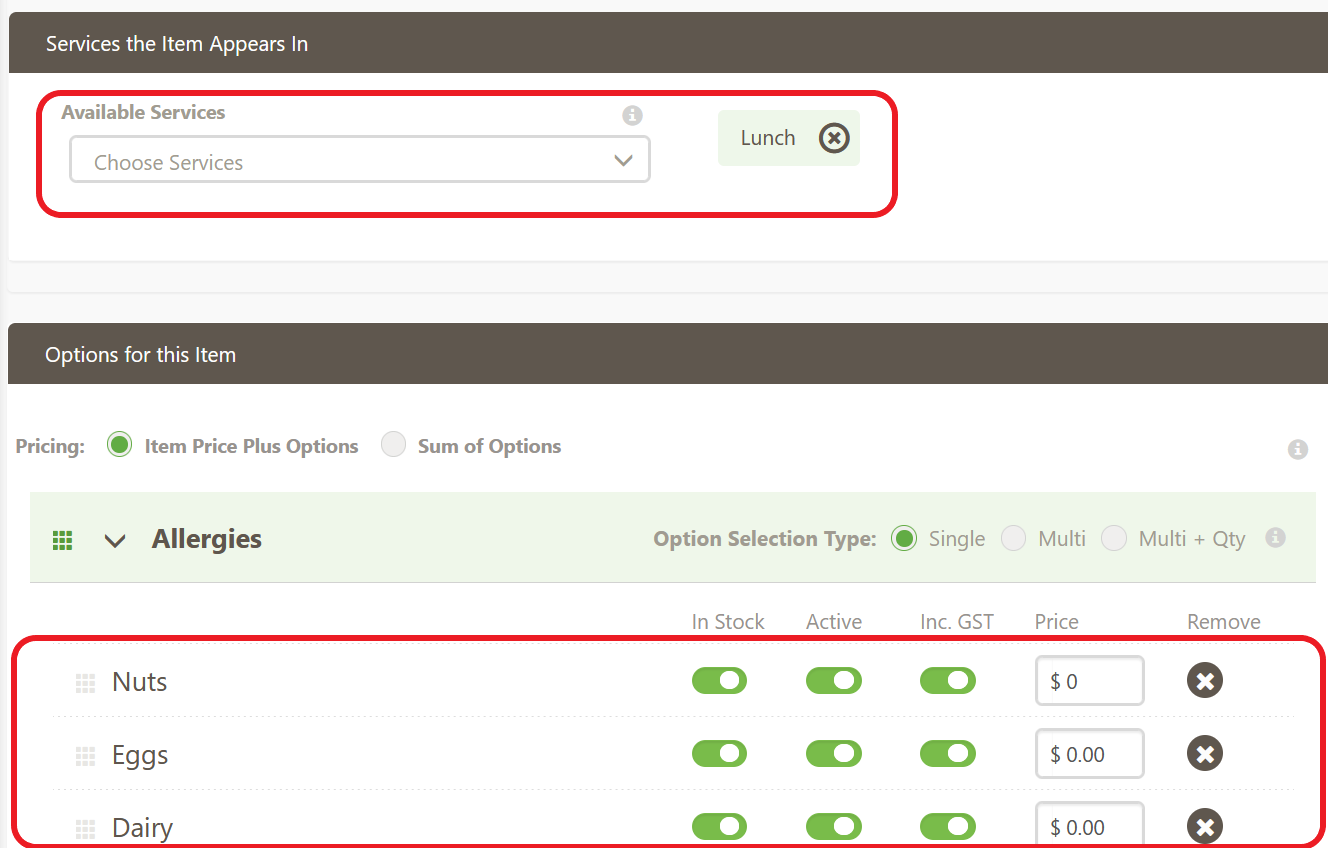
Task: Click info icon next to Multi + Qty
Action: [x=1275, y=538]
